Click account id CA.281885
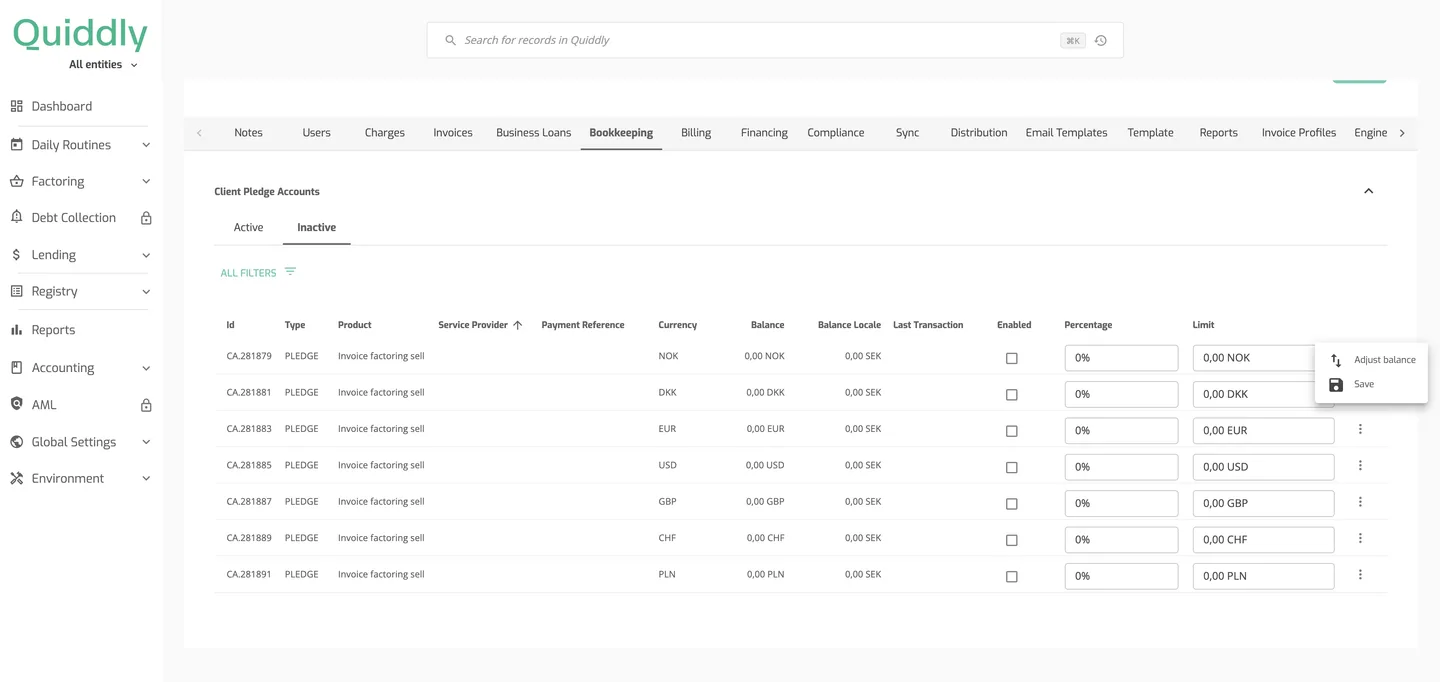Viewport: 1440px width, 682px height. tap(249, 465)
